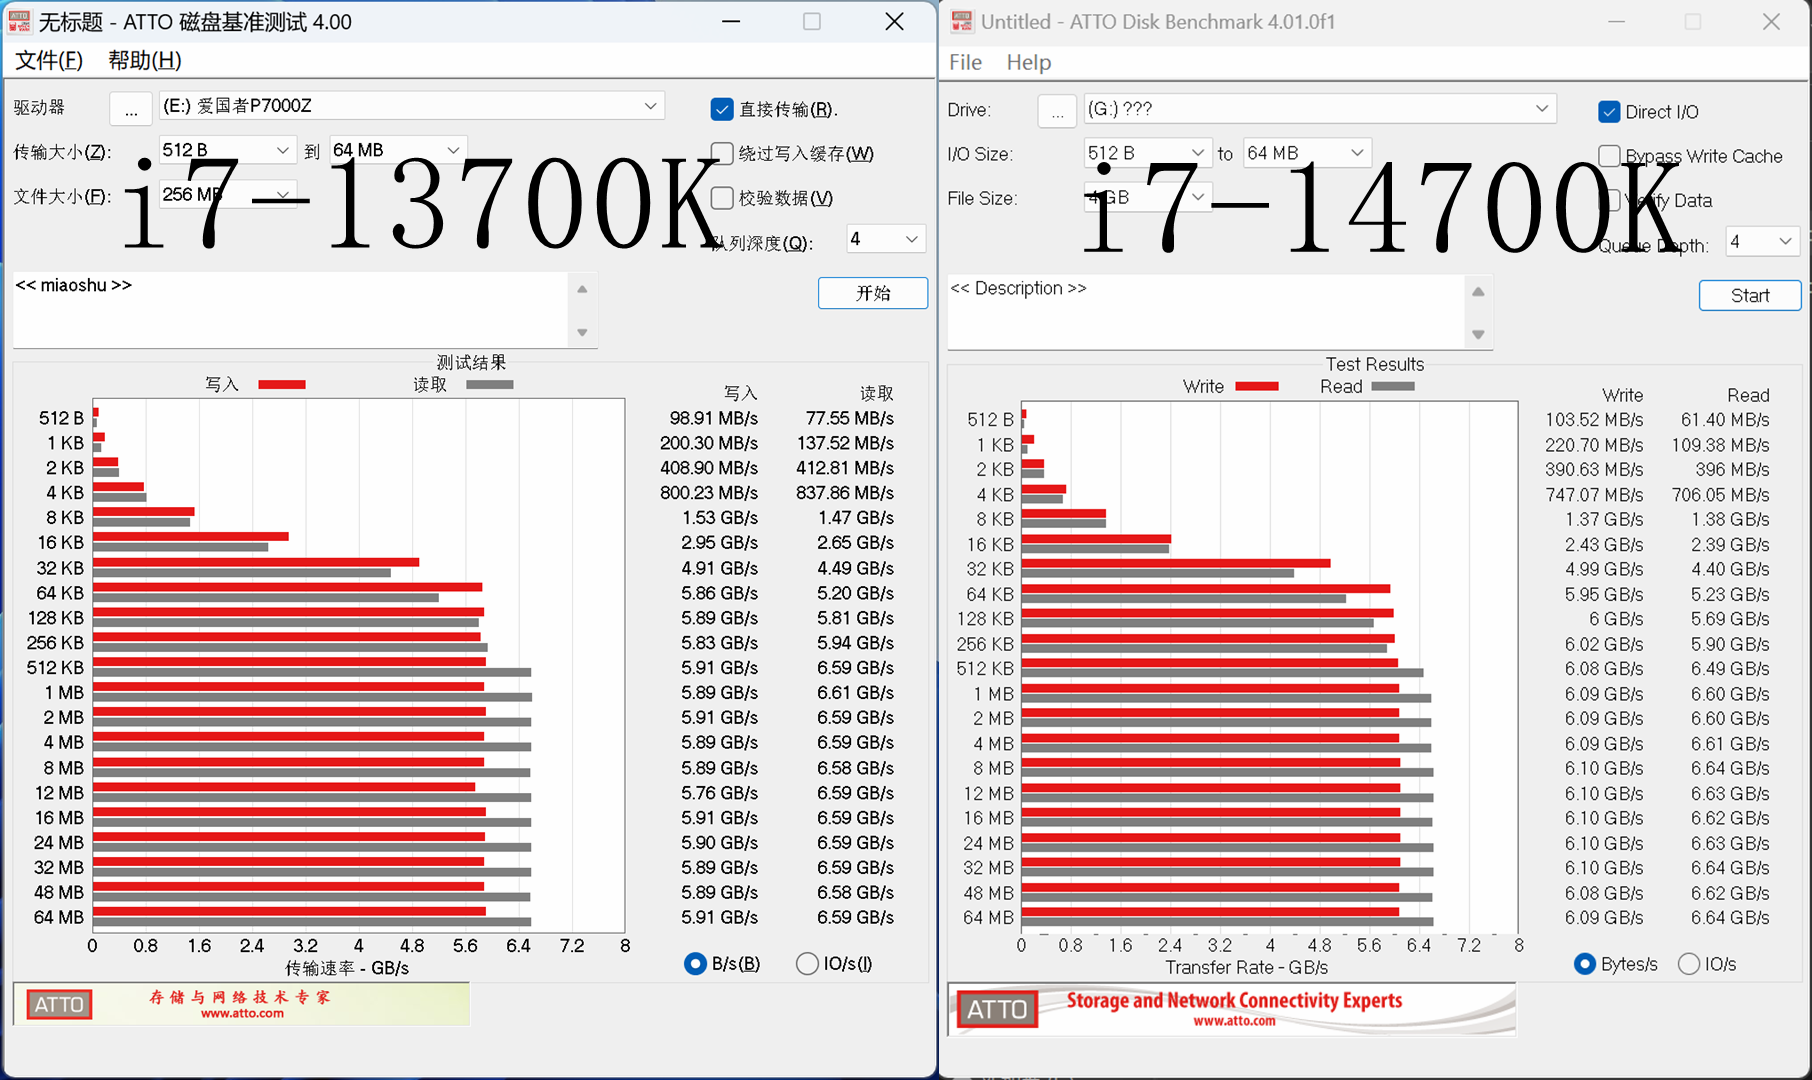Screen dimensions: 1812x1080
Task: Click the 200.30 MB/s write value
Action: coord(709,443)
